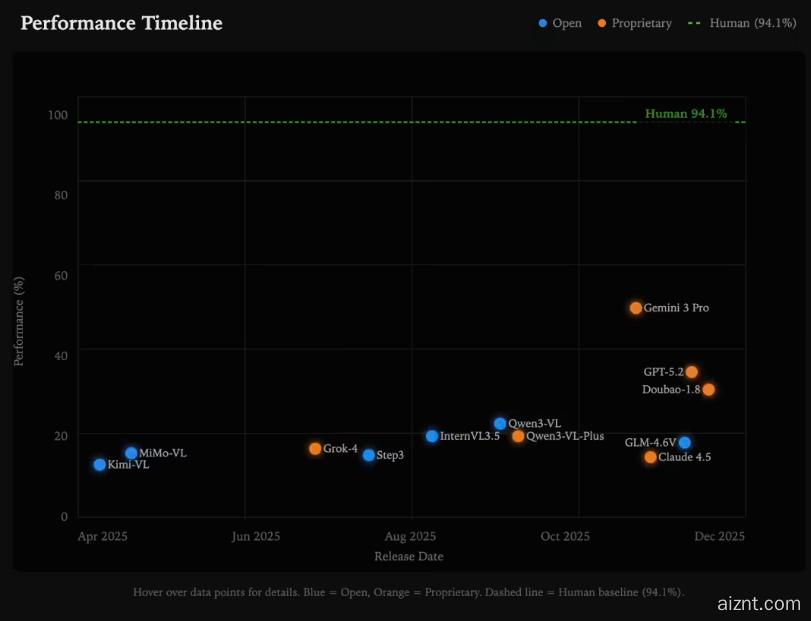Image resolution: width=811 pixels, height=621 pixels.
Task: Click the Performance Timeline heading
Action: (121, 23)
